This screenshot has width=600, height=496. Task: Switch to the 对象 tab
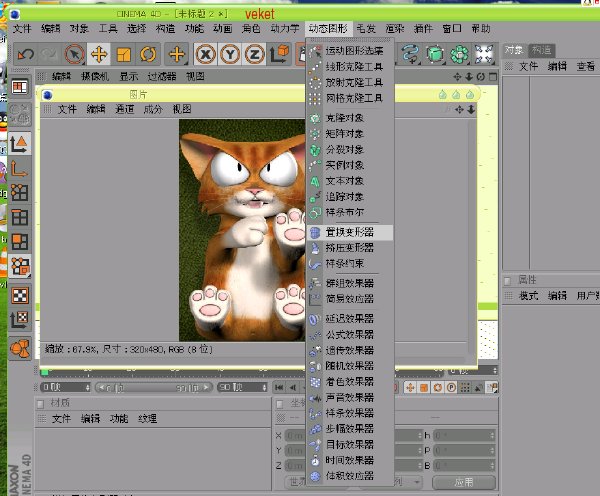514,50
